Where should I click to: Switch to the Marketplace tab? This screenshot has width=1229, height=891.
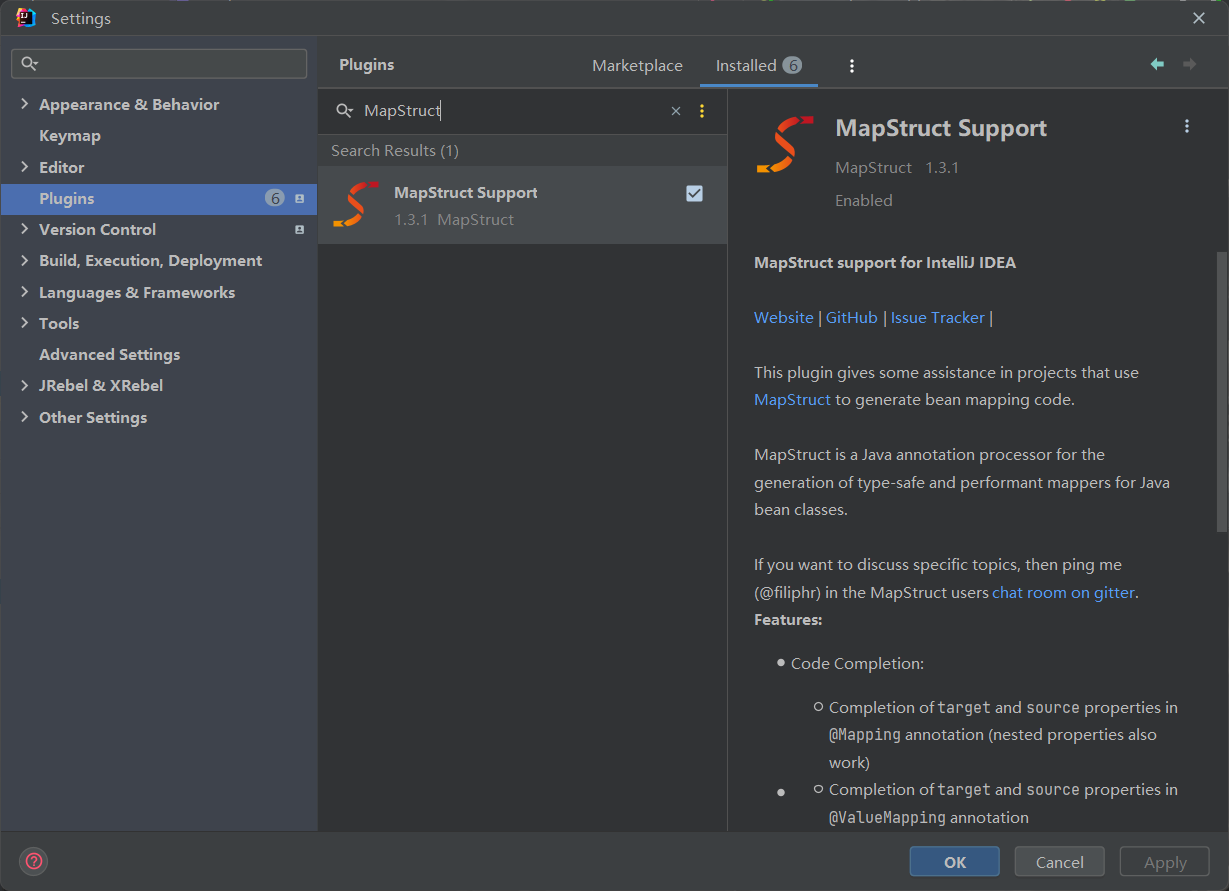(637, 66)
